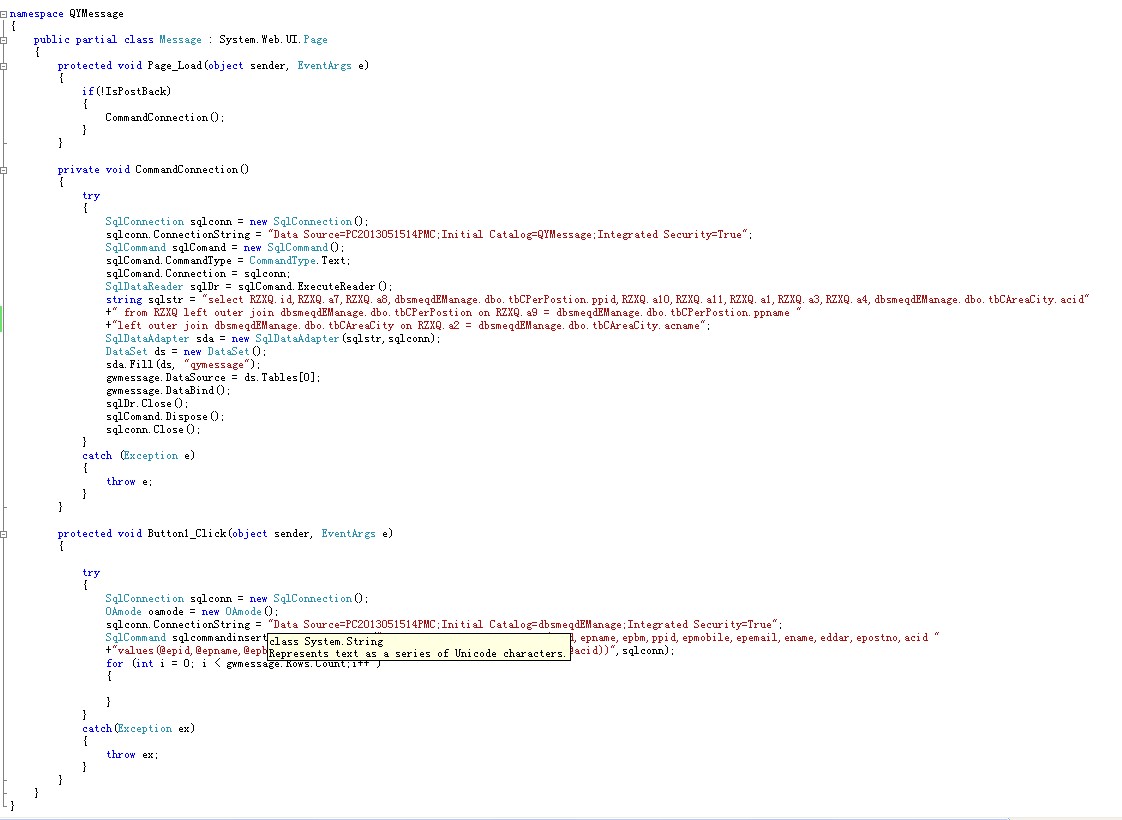Click 'sqlComand.CommandType = CommandType.Text;' line

[x=228, y=260]
